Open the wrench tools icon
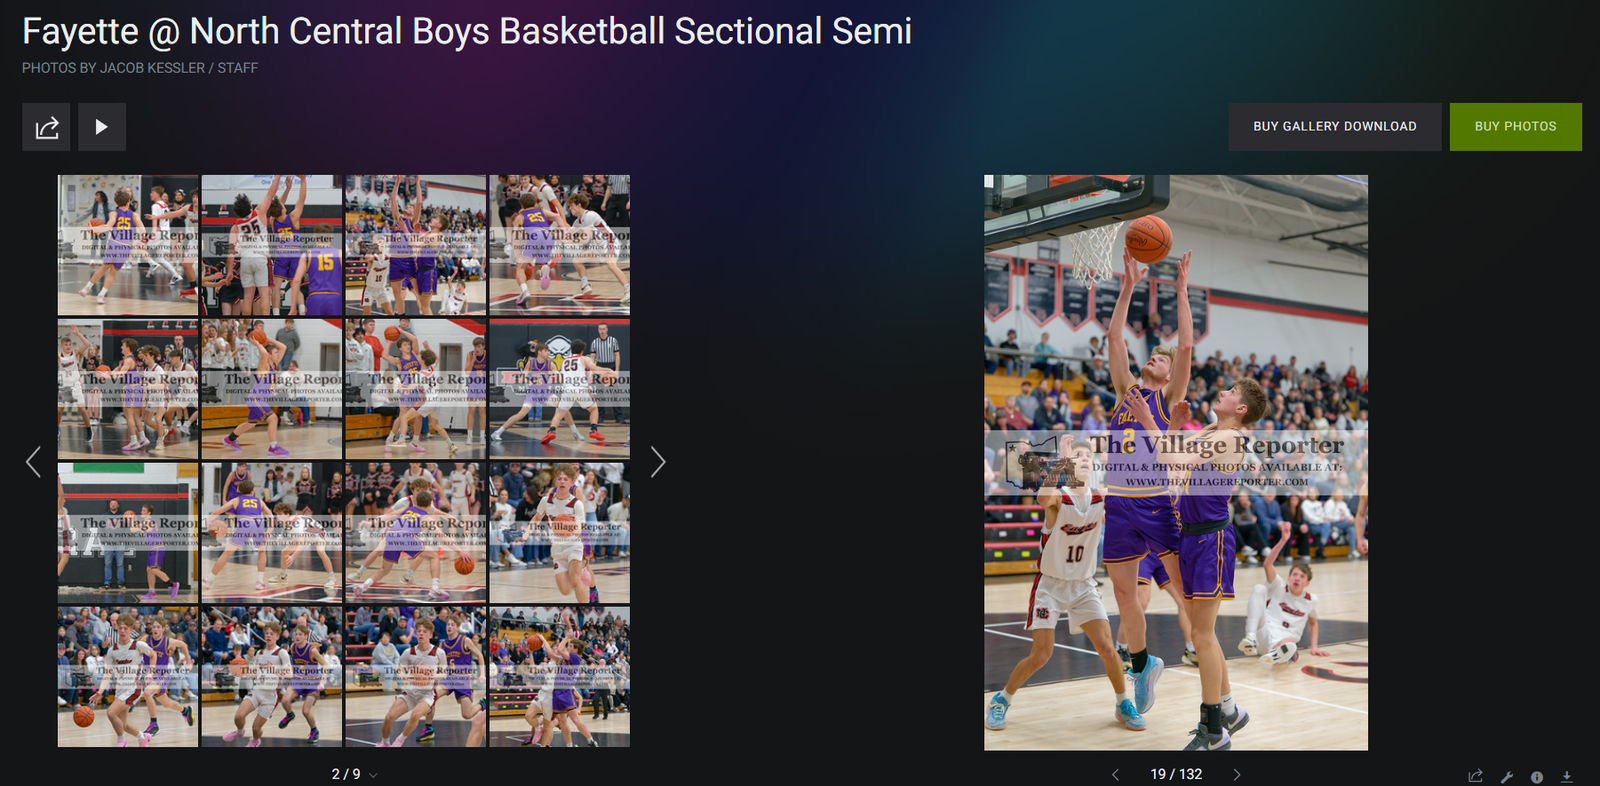The height and width of the screenshot is (786, 1600). coord(1507,776)
